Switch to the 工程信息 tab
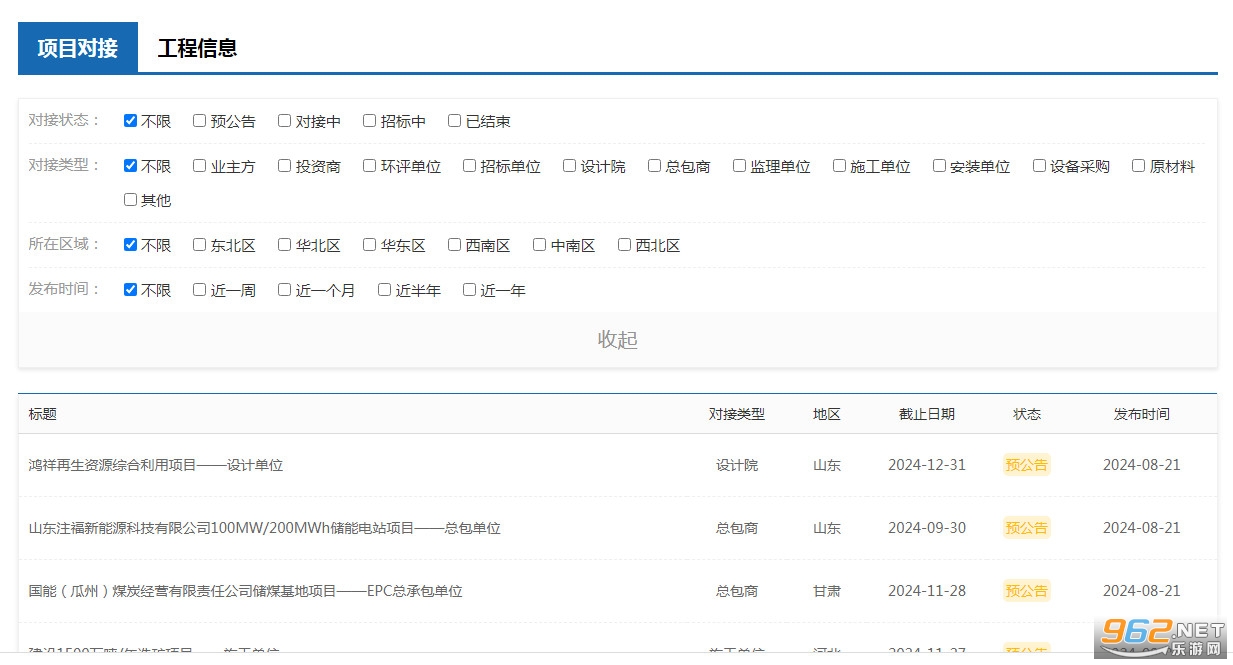Viewport: 1233px width, 665px height. (x=197, y=48)
